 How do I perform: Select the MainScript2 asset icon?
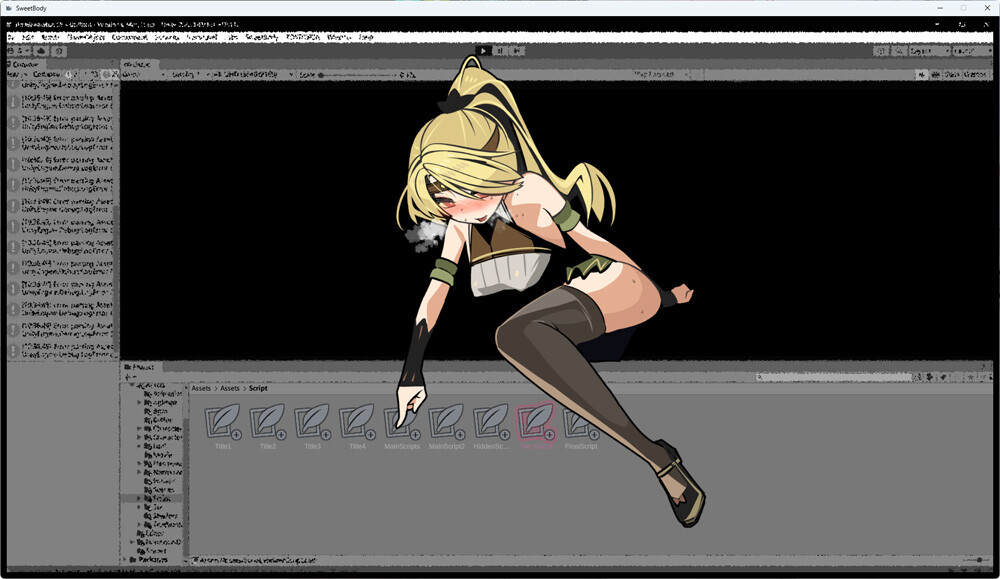coord(446,425)
